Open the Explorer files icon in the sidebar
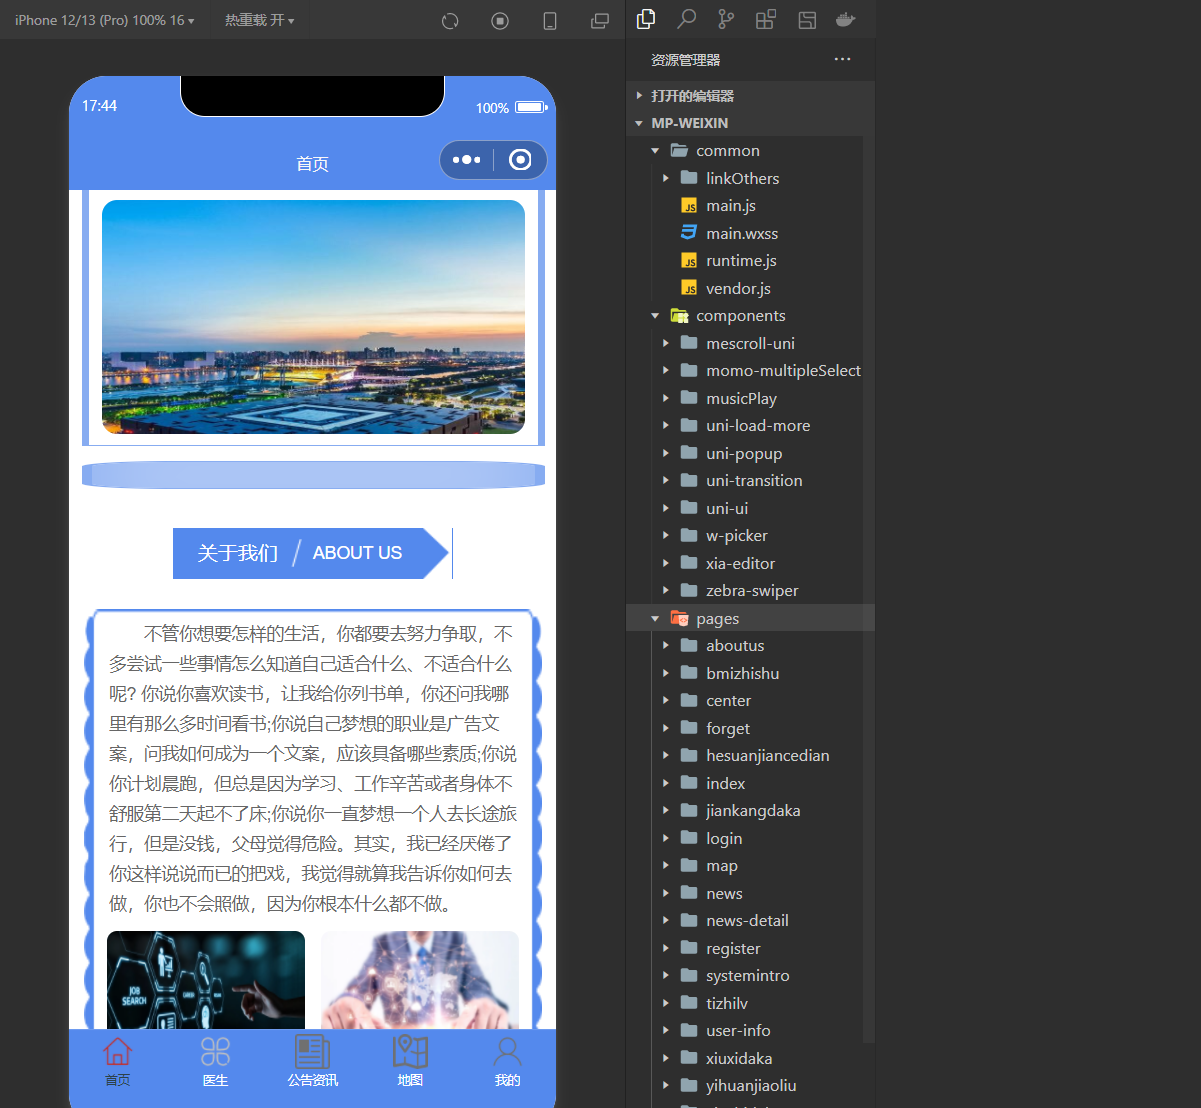Viewport: 1201px width, 1108px height. coord(645,19)
